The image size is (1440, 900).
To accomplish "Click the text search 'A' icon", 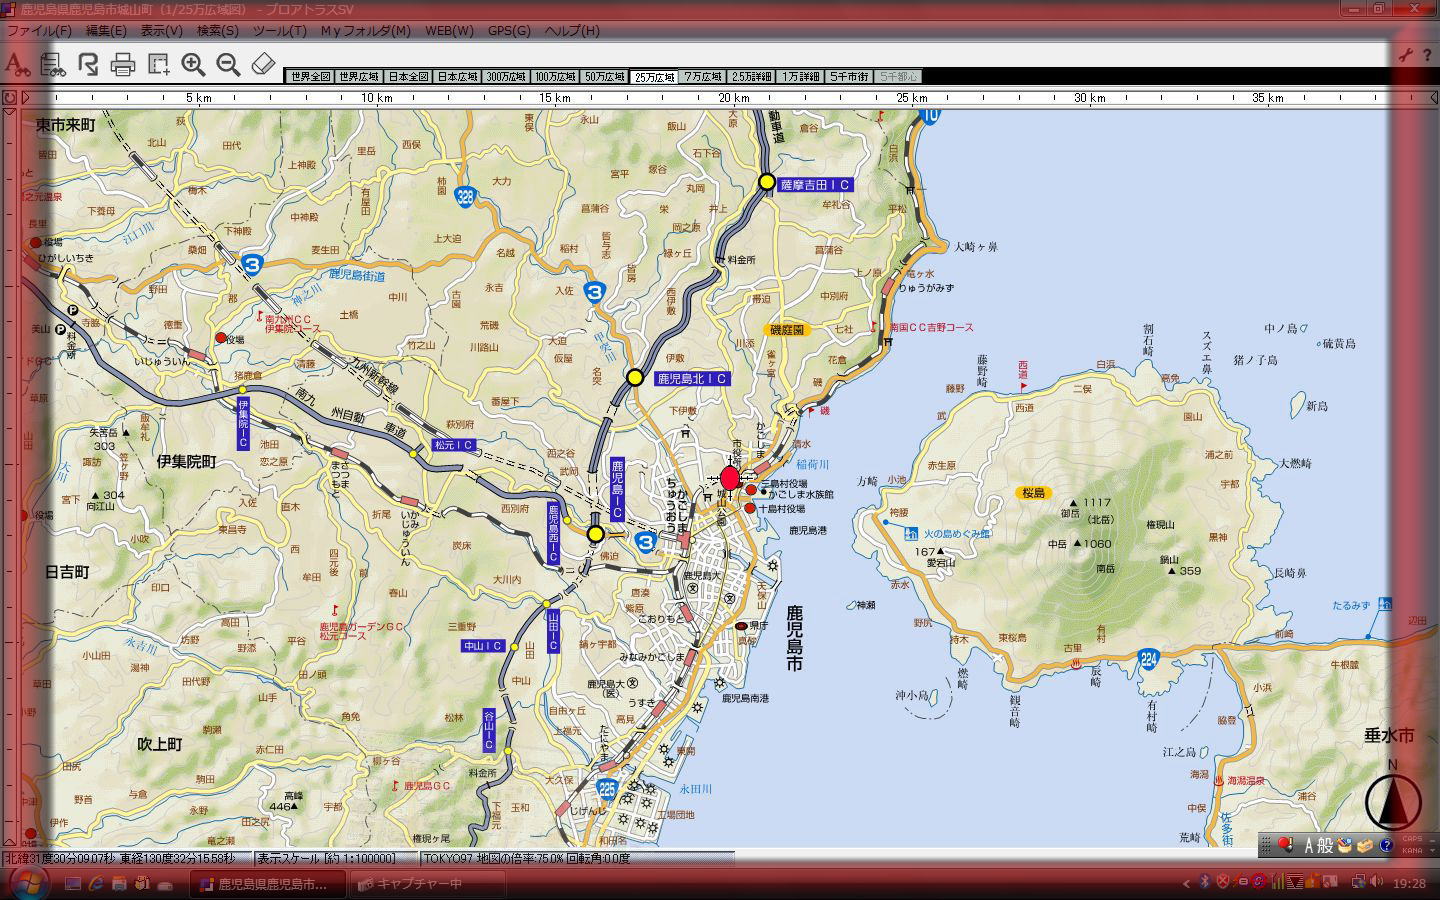I will (16, 65).
